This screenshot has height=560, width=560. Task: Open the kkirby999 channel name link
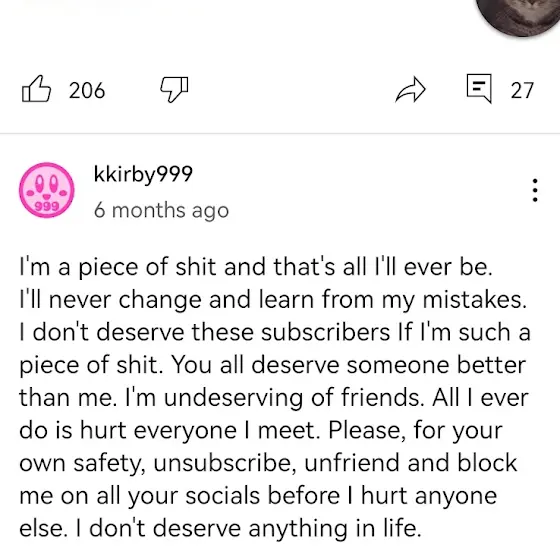click(x=143, y=174)
